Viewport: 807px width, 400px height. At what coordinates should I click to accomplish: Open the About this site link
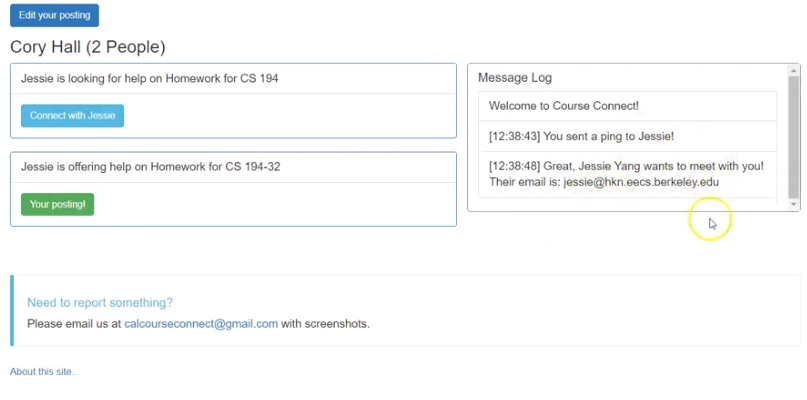44,372
